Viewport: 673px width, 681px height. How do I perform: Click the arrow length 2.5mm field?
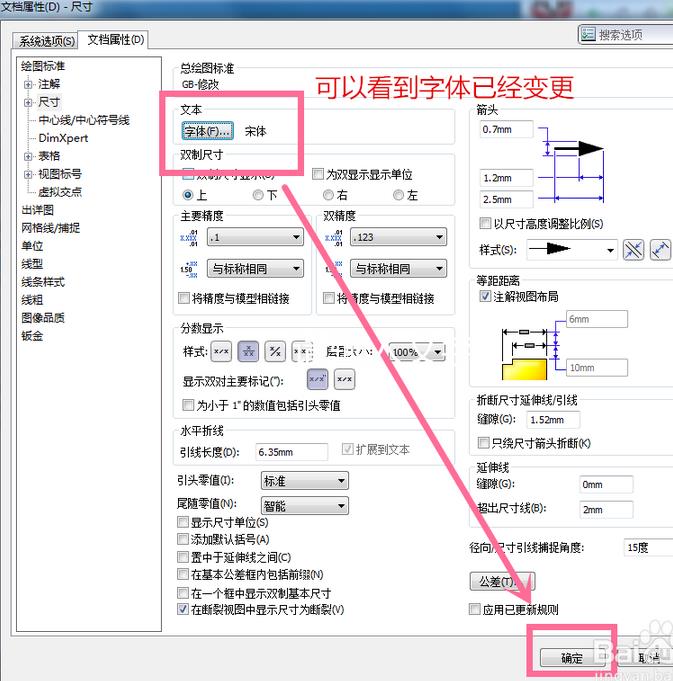tap(506, 199)
